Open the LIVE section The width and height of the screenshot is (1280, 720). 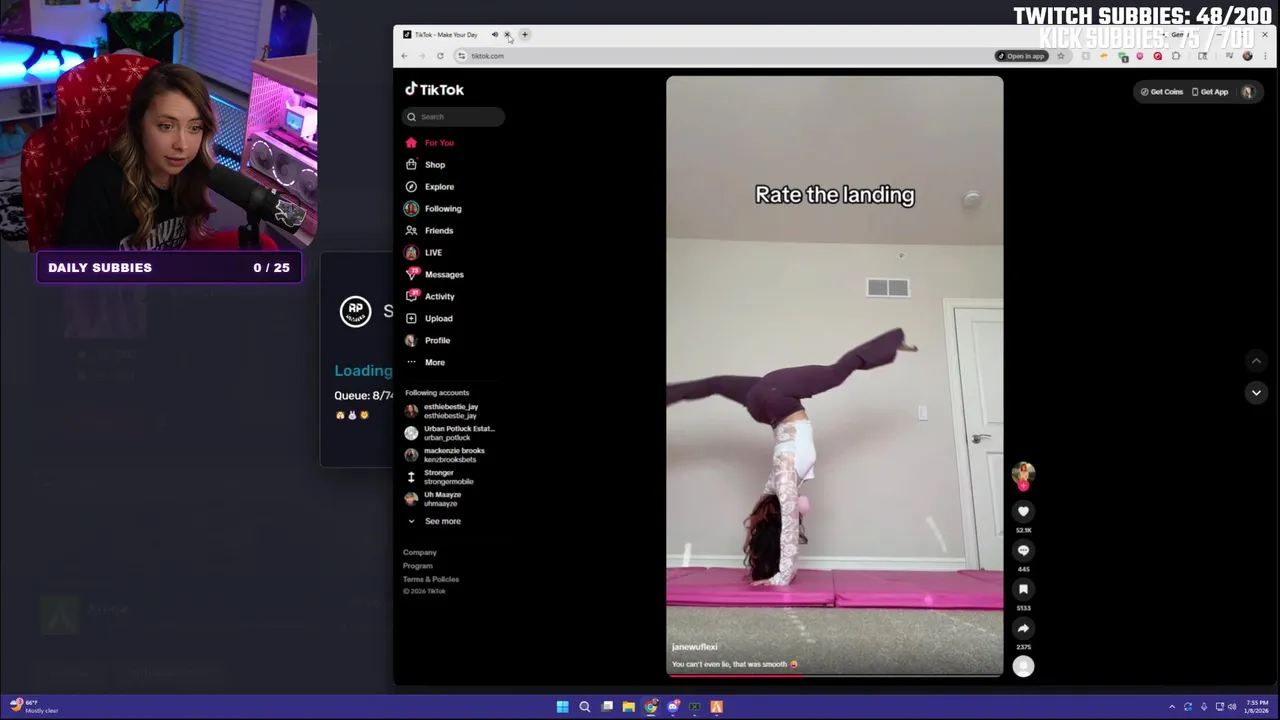coord(424,253)
